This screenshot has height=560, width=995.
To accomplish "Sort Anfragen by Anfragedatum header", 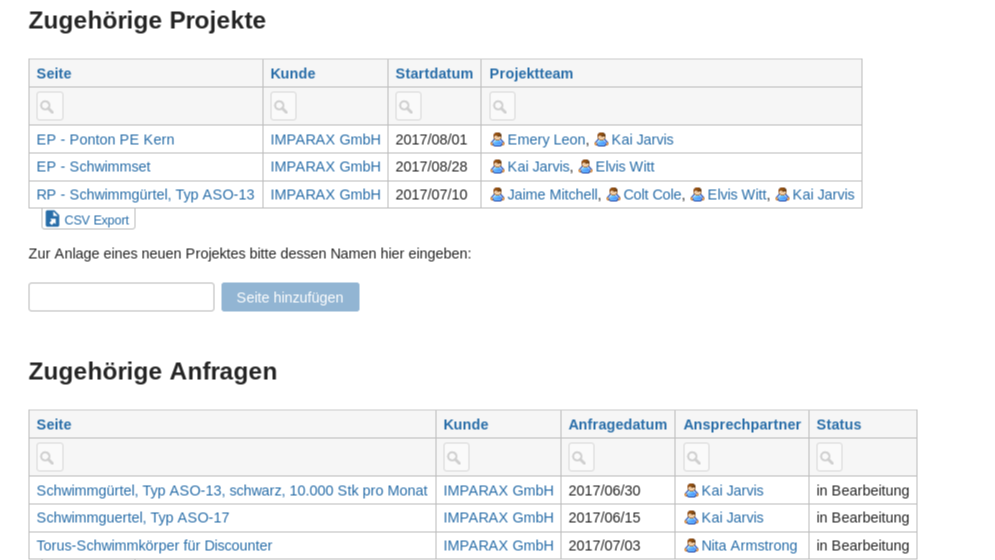I will pos(617,425).
